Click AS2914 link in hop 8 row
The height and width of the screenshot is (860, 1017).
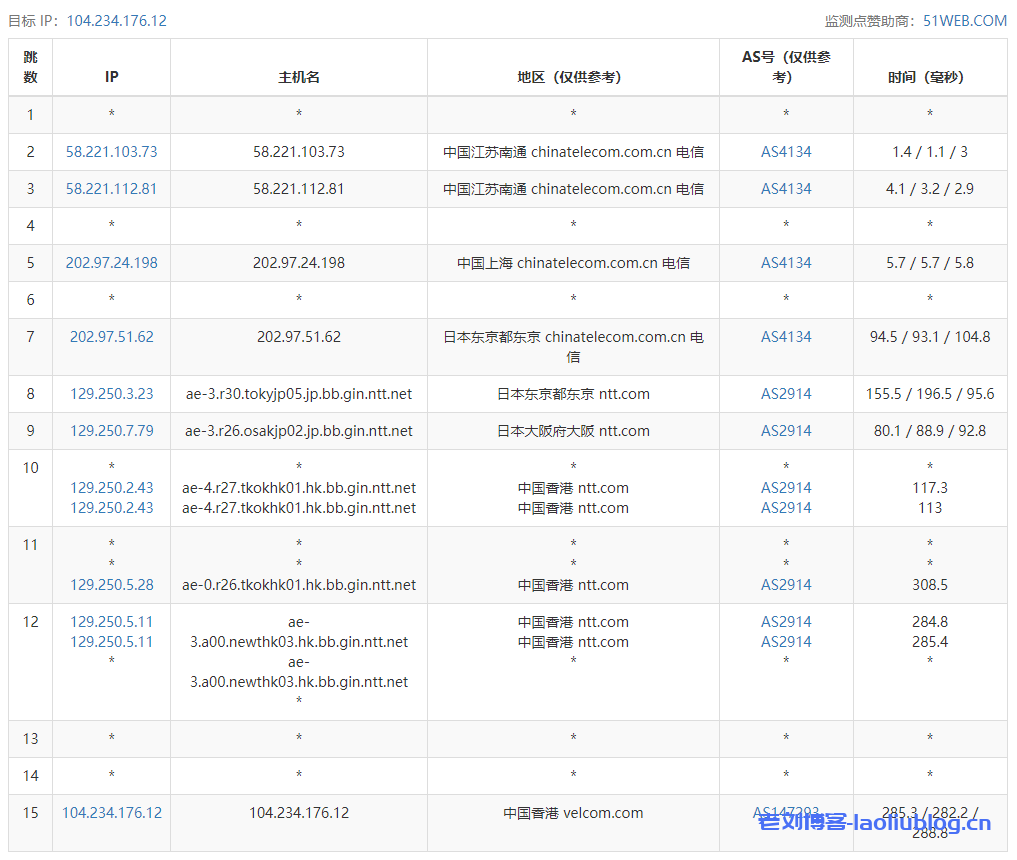786,394
